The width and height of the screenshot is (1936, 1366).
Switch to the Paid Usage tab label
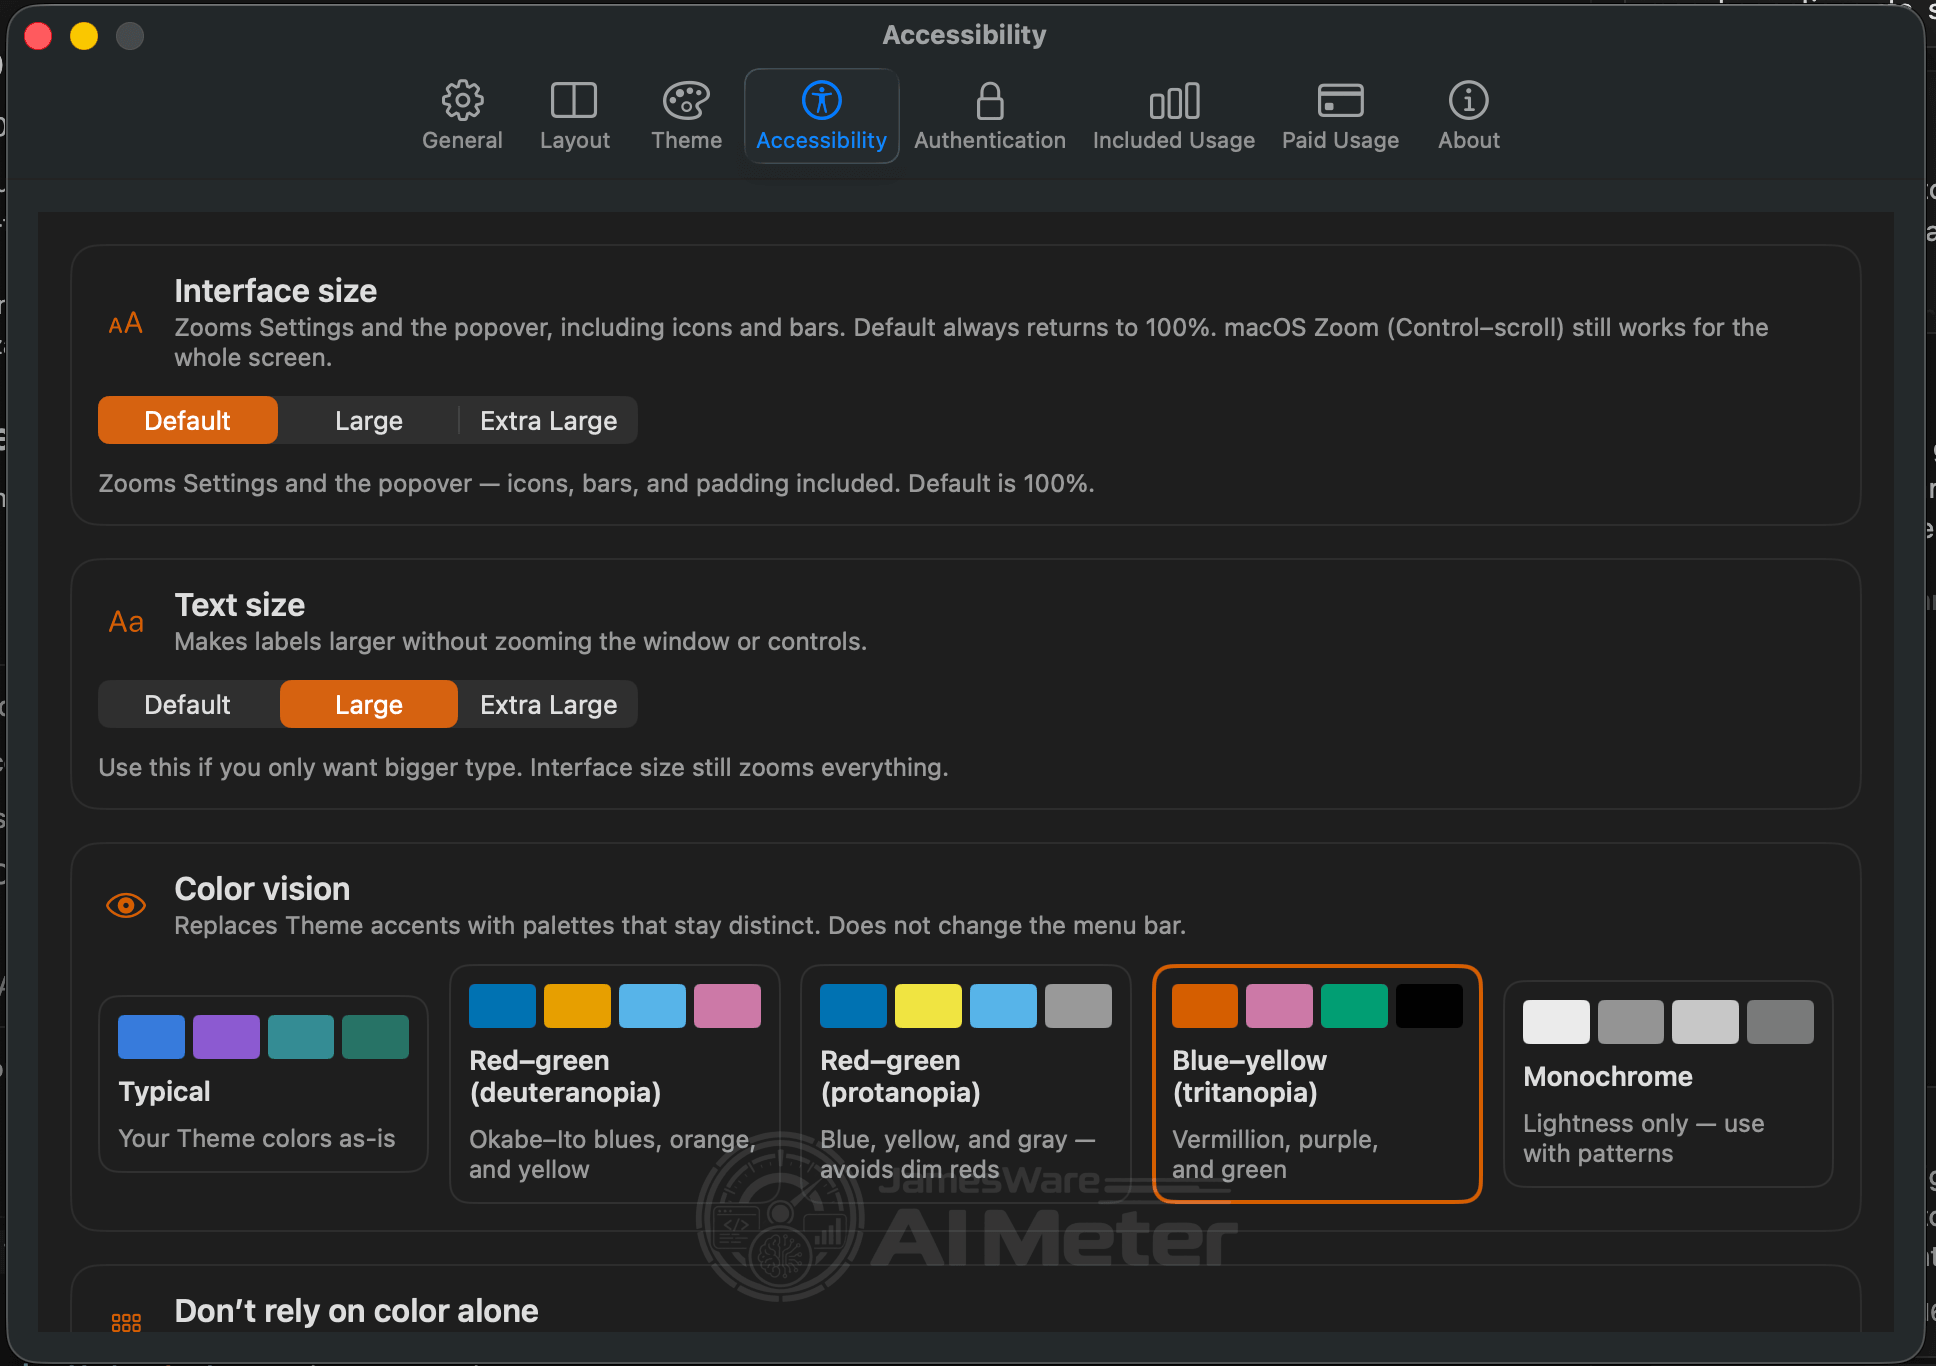(x=1340, y=140)
